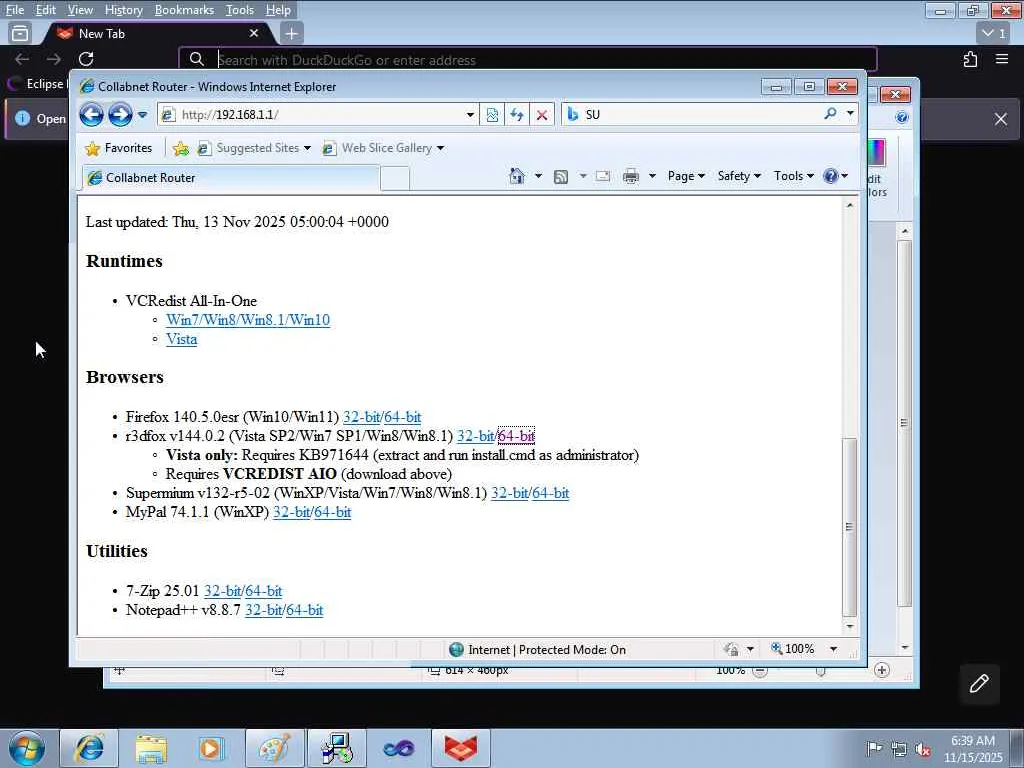Click MyPal 74.1.1 32-bit link
Screen dimensions: 1024x768
[291, 512]
